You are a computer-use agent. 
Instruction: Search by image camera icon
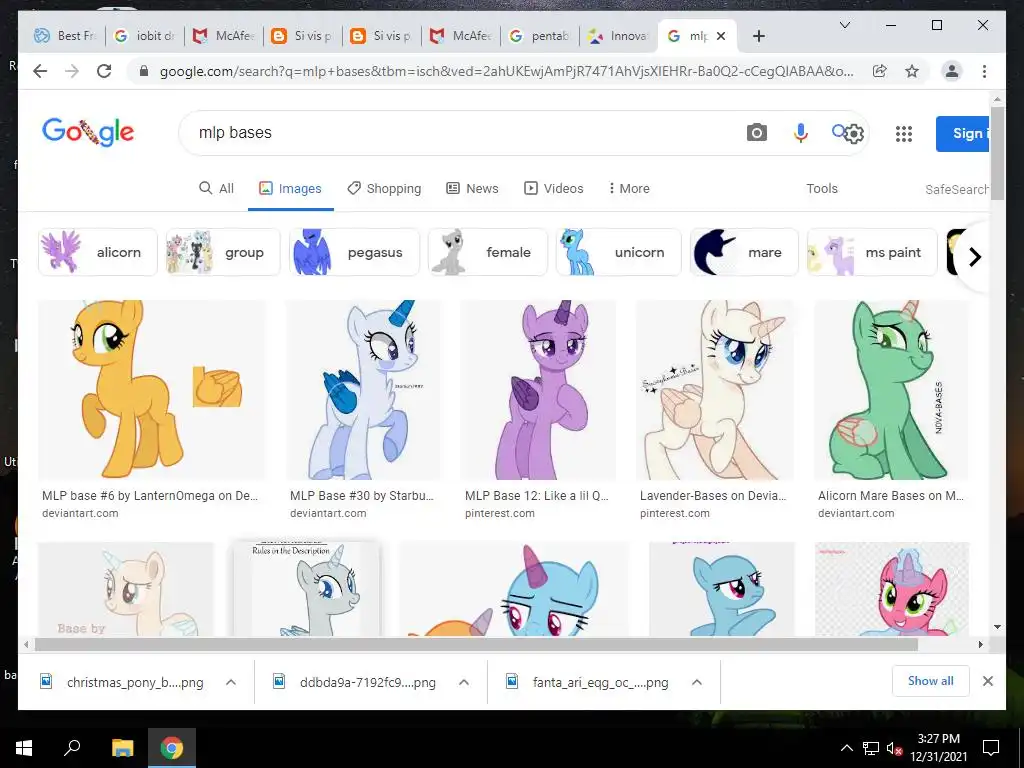(756, 133)
